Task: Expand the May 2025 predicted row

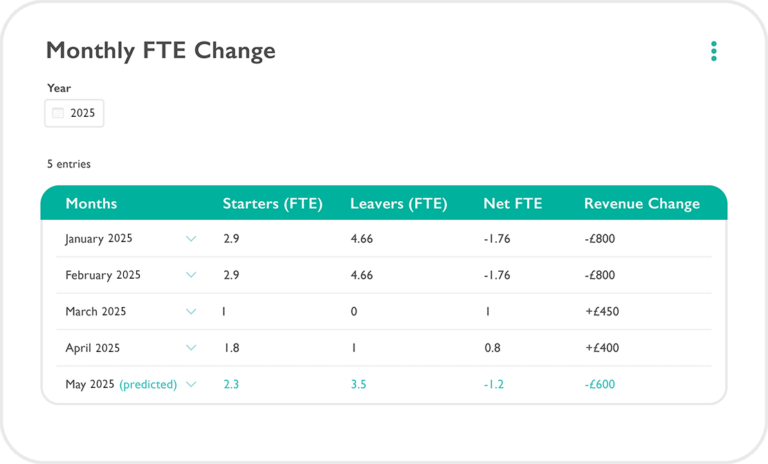Action: (191, 384)
